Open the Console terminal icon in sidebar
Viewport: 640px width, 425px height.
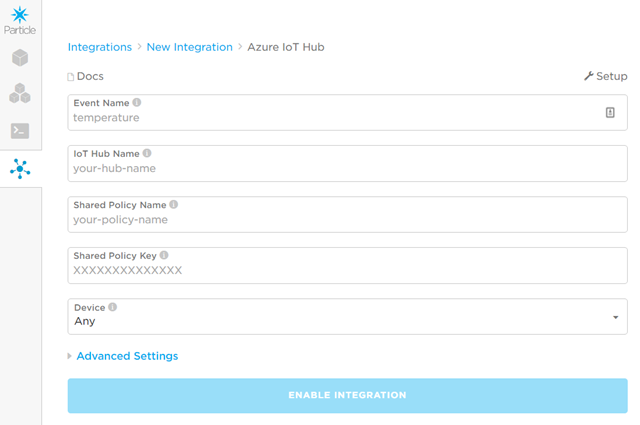(20, 131)
